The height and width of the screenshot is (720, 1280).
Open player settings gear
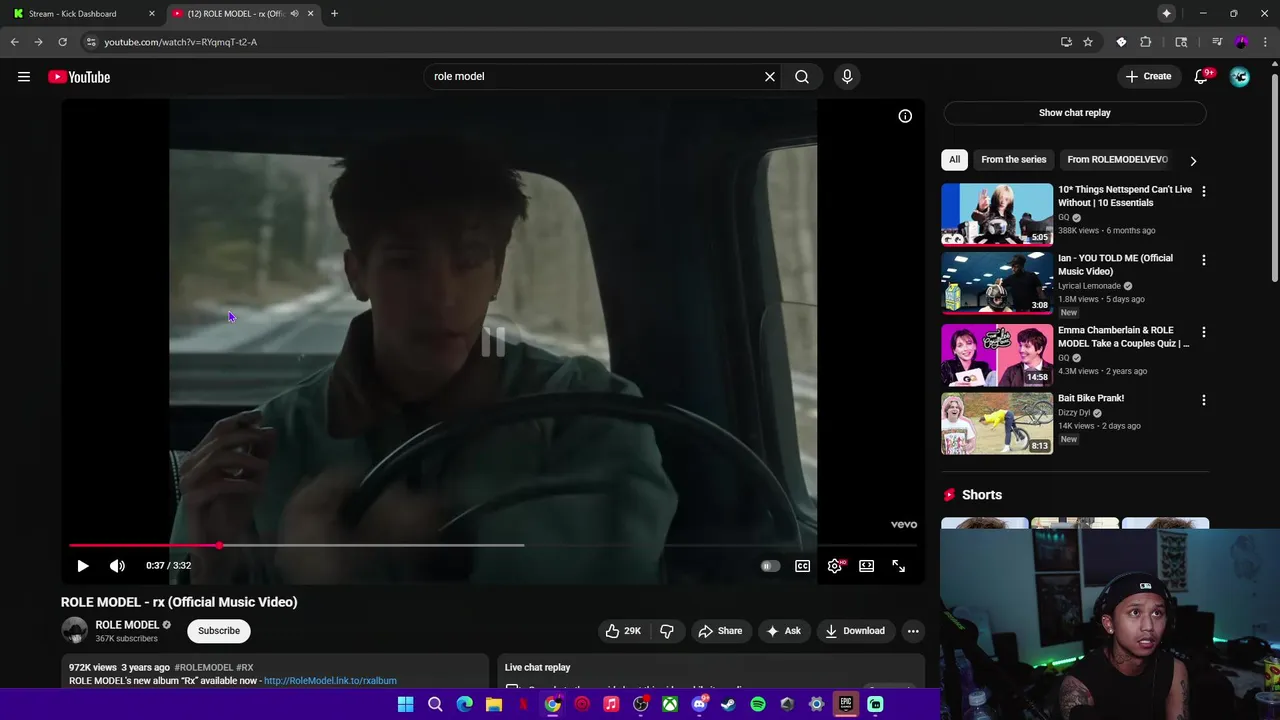(835, 566)
